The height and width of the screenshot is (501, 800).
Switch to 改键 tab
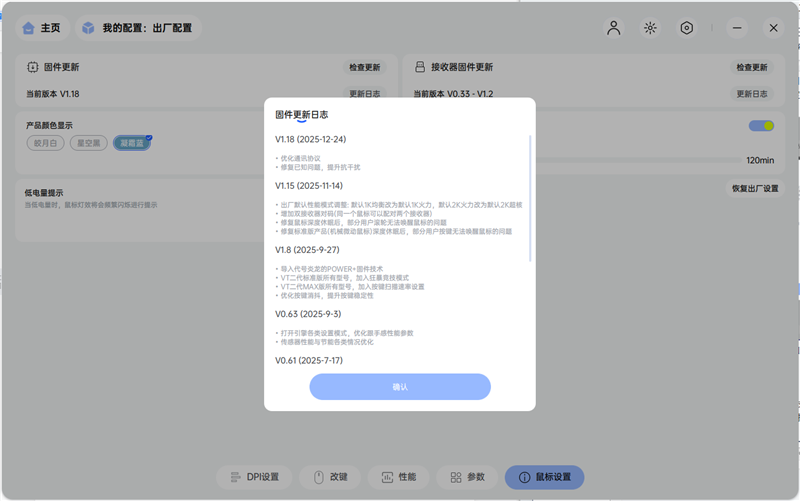(x=330, y=477)
